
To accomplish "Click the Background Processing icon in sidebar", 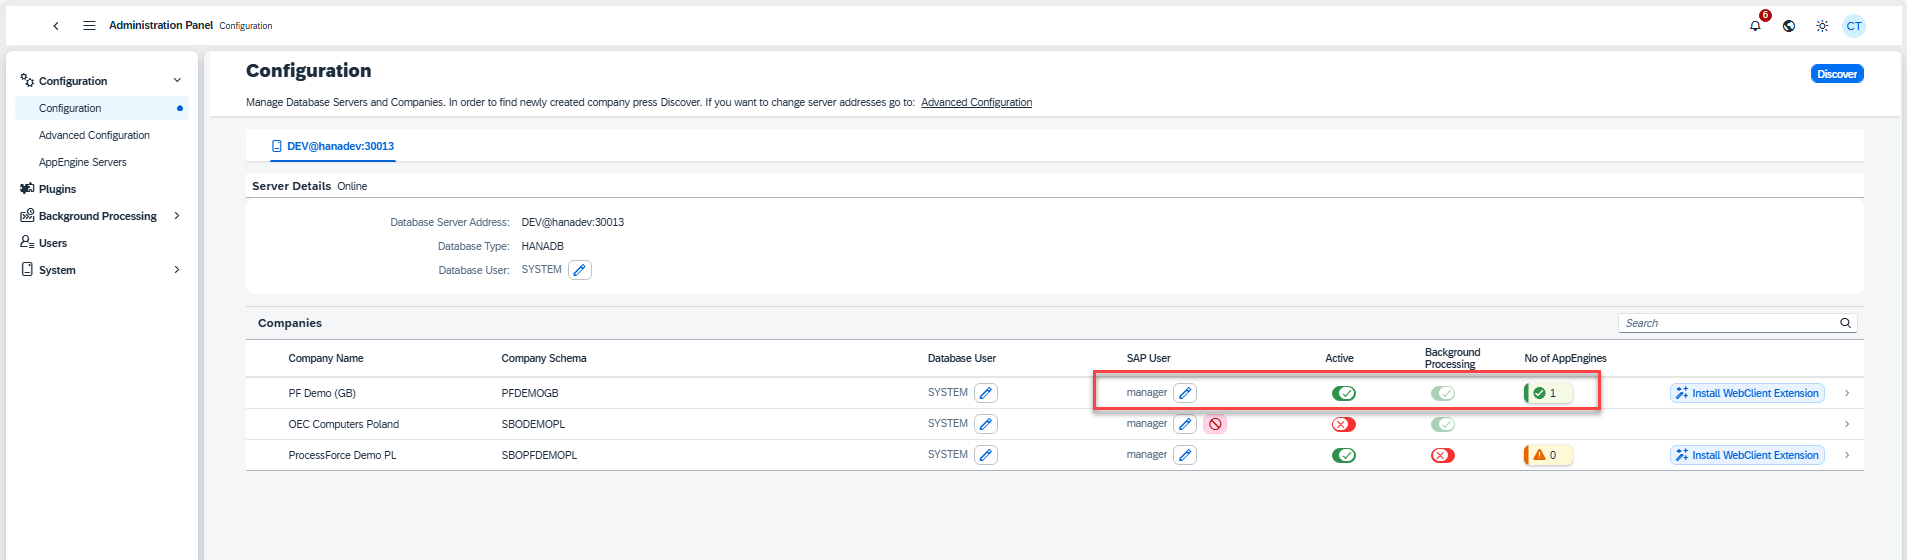I will click(27, 215).
